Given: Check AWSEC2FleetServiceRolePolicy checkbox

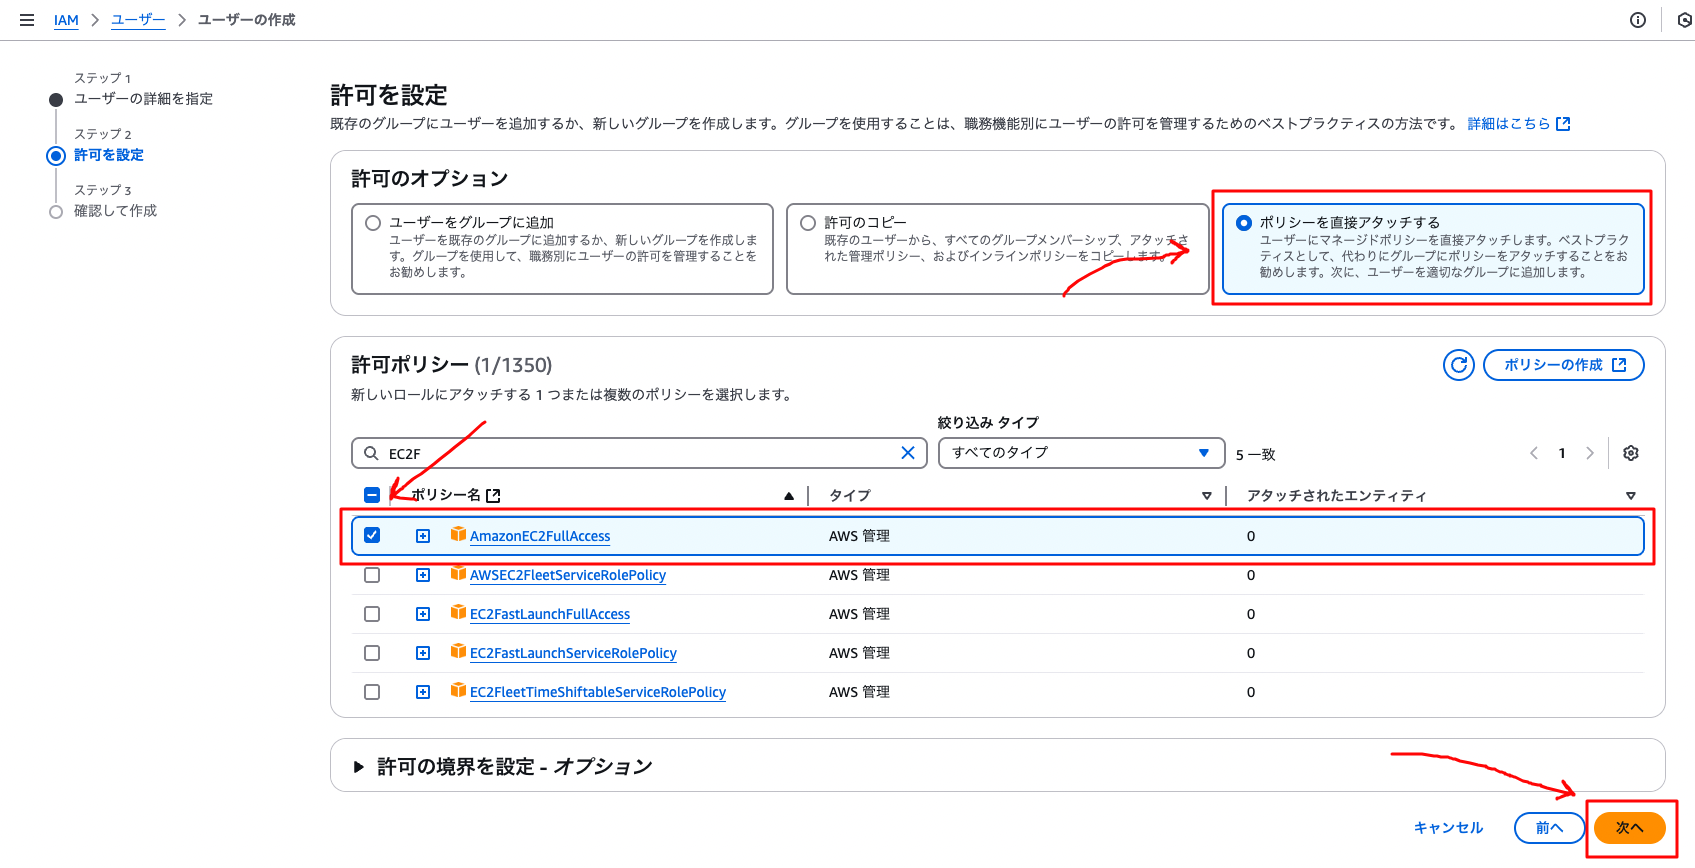Looking at the screenshot, I should 372,575.
